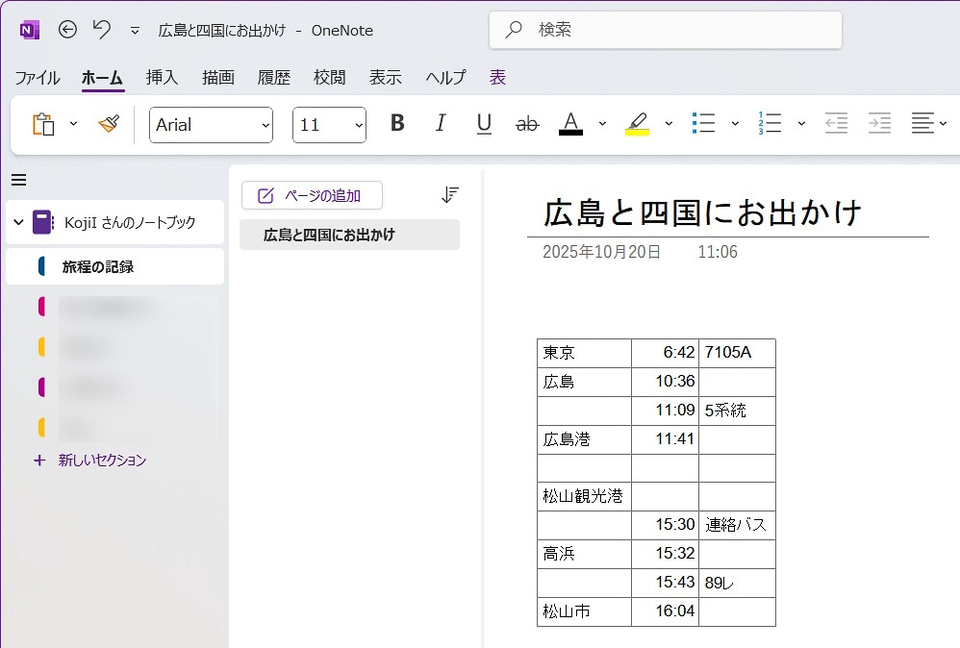Select the 10:36 table cell

665,382
